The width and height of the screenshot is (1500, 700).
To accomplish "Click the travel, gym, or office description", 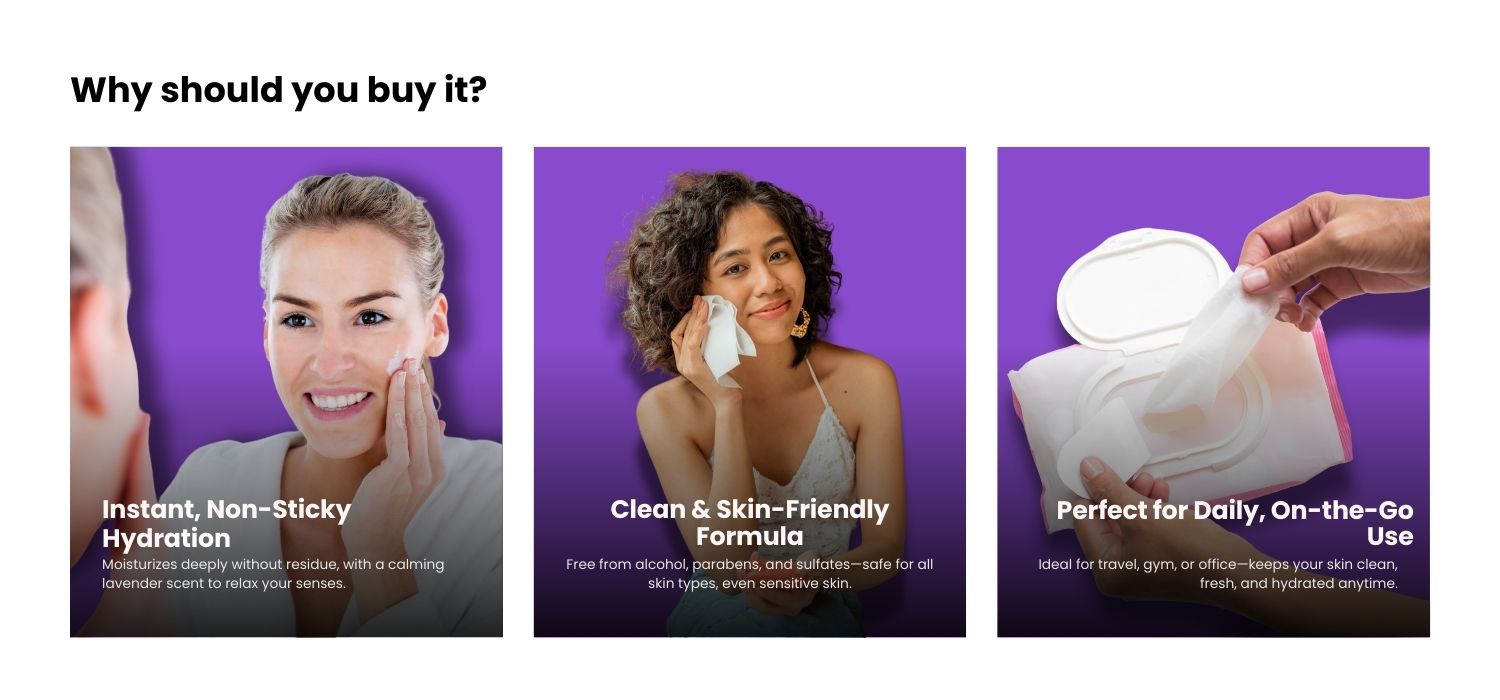I will pyautogui.click(x=1218, y=573).
